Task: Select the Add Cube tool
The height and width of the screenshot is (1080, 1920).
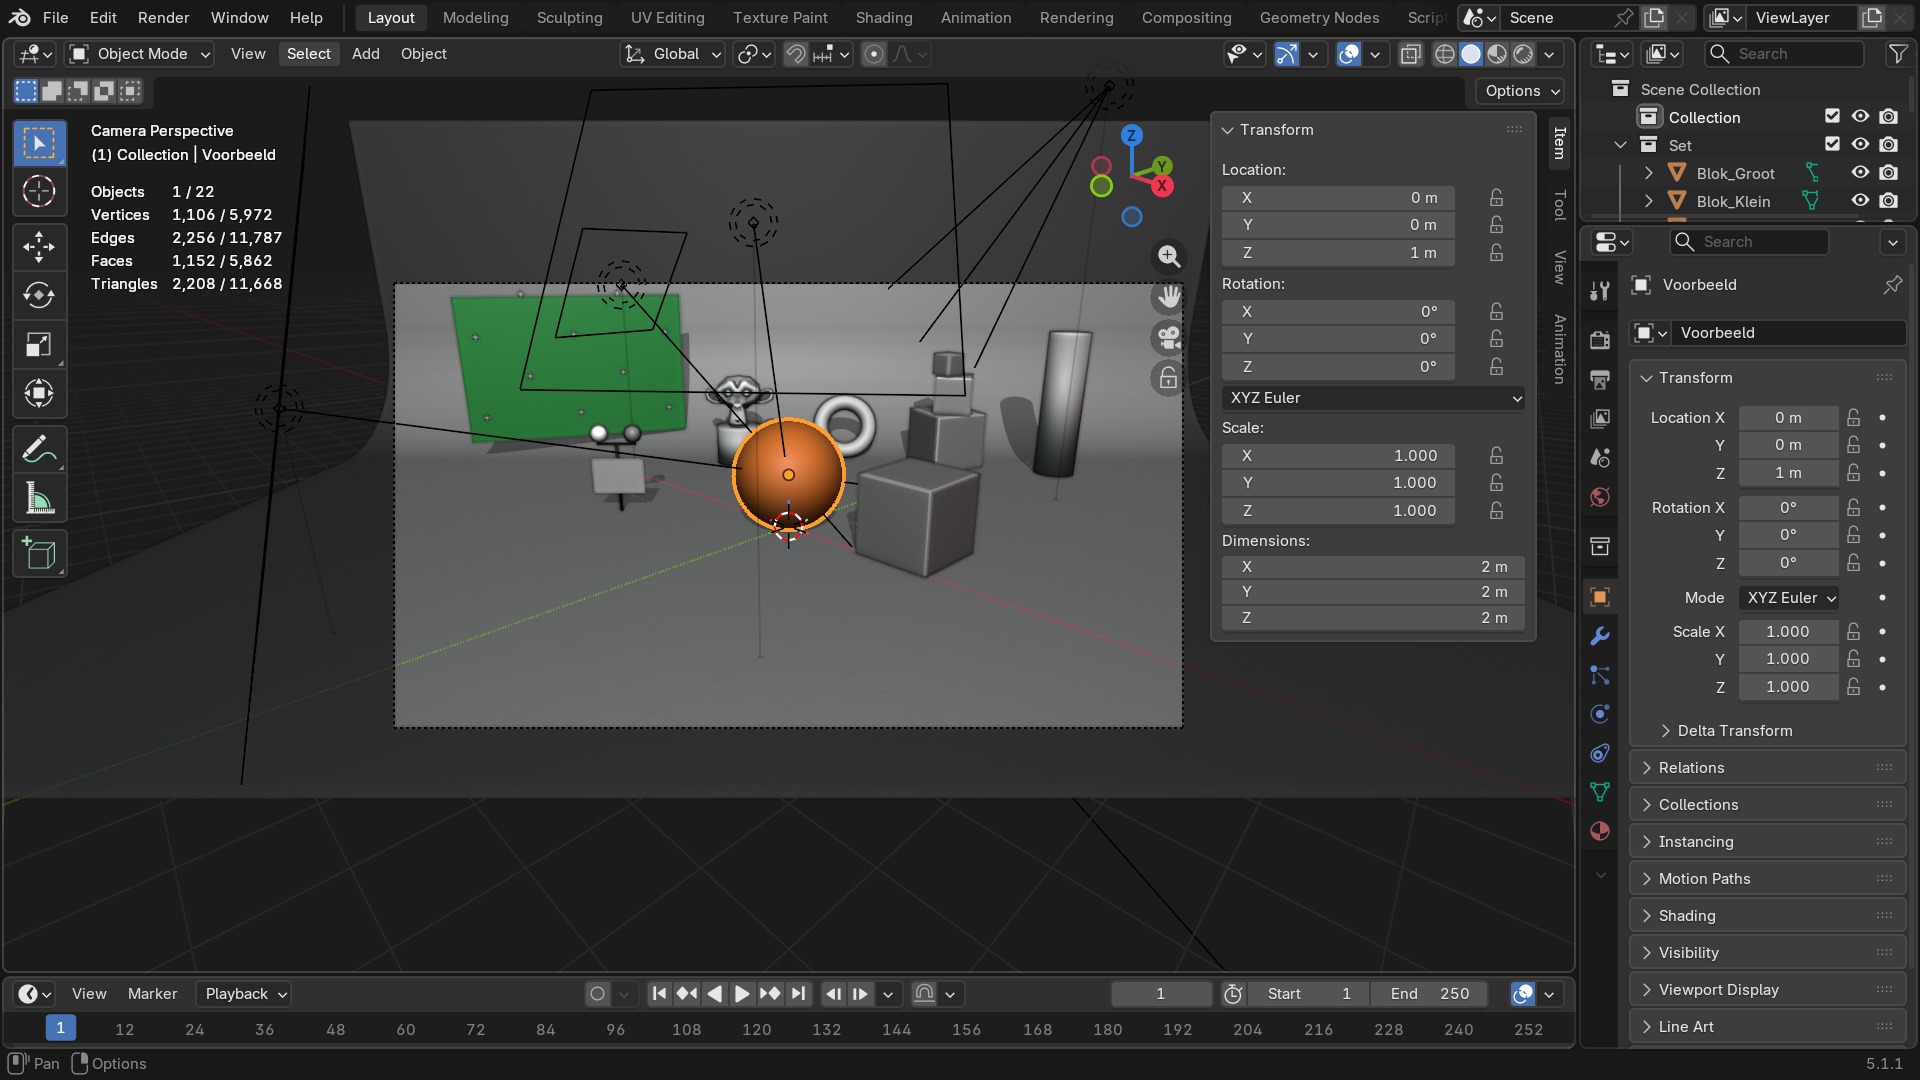Action: tap(39, 553)
